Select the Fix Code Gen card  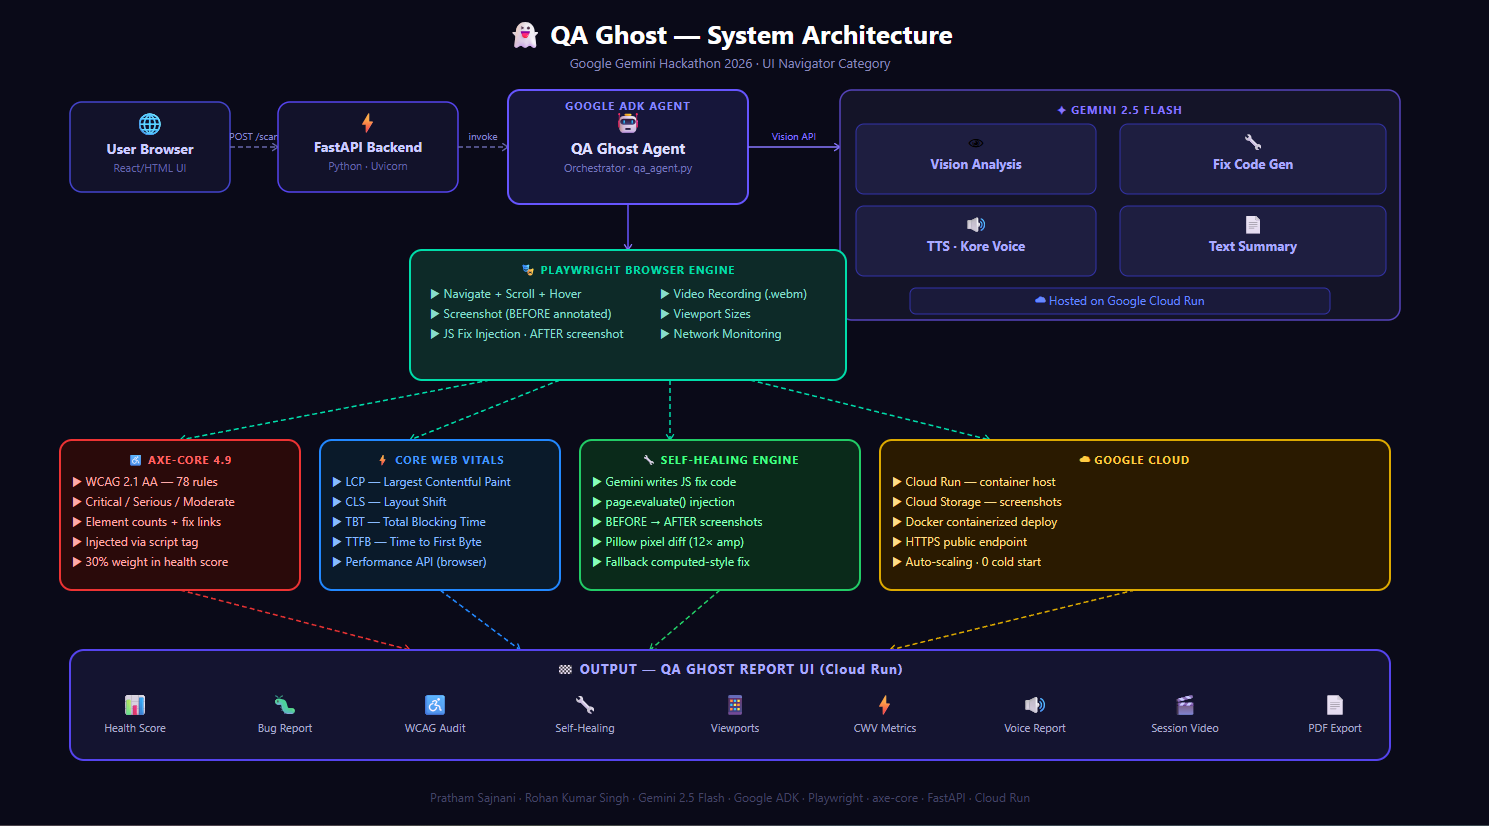pyautogui.click(x=1253, y=159)
